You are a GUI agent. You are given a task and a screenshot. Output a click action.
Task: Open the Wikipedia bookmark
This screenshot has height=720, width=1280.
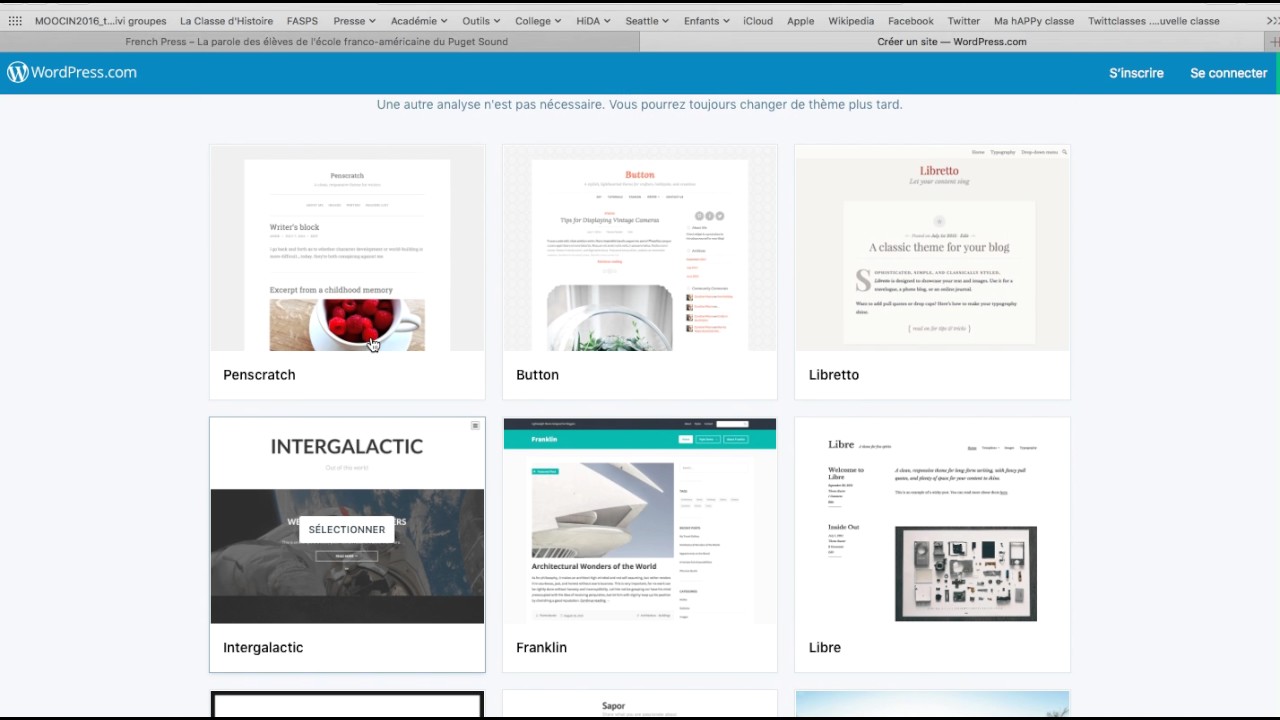pyautogui.click(x=851, y=21)
